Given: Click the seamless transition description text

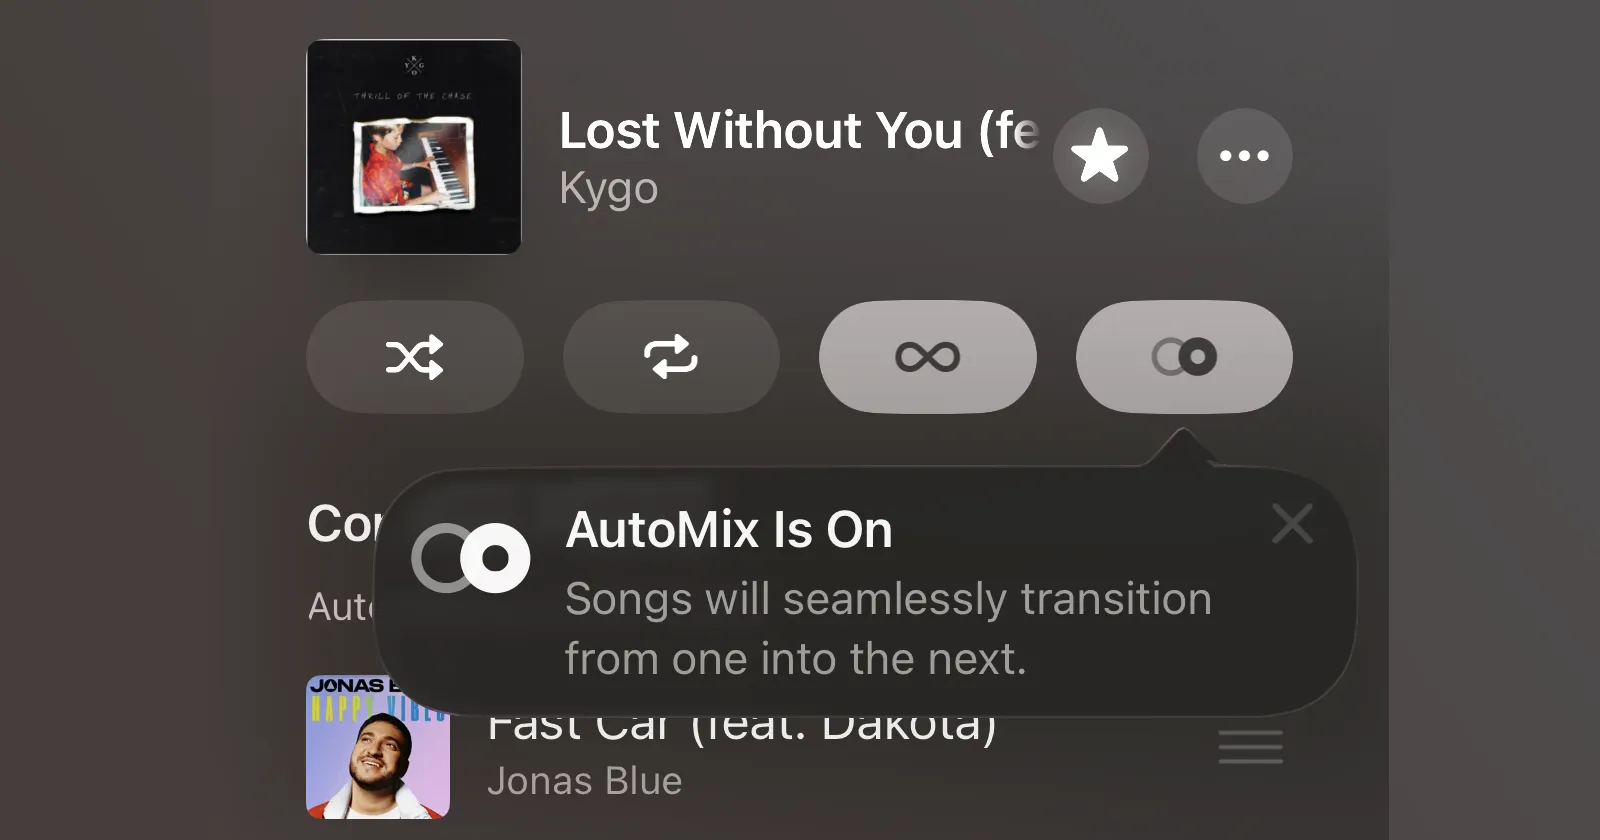Looking at the screenshot, I should [888, 629].
